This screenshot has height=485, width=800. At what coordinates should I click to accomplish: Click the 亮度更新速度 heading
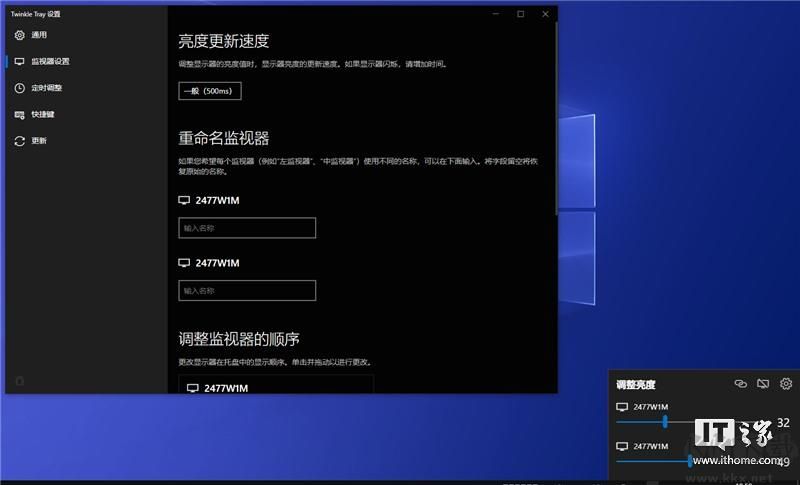coord(223,41)
